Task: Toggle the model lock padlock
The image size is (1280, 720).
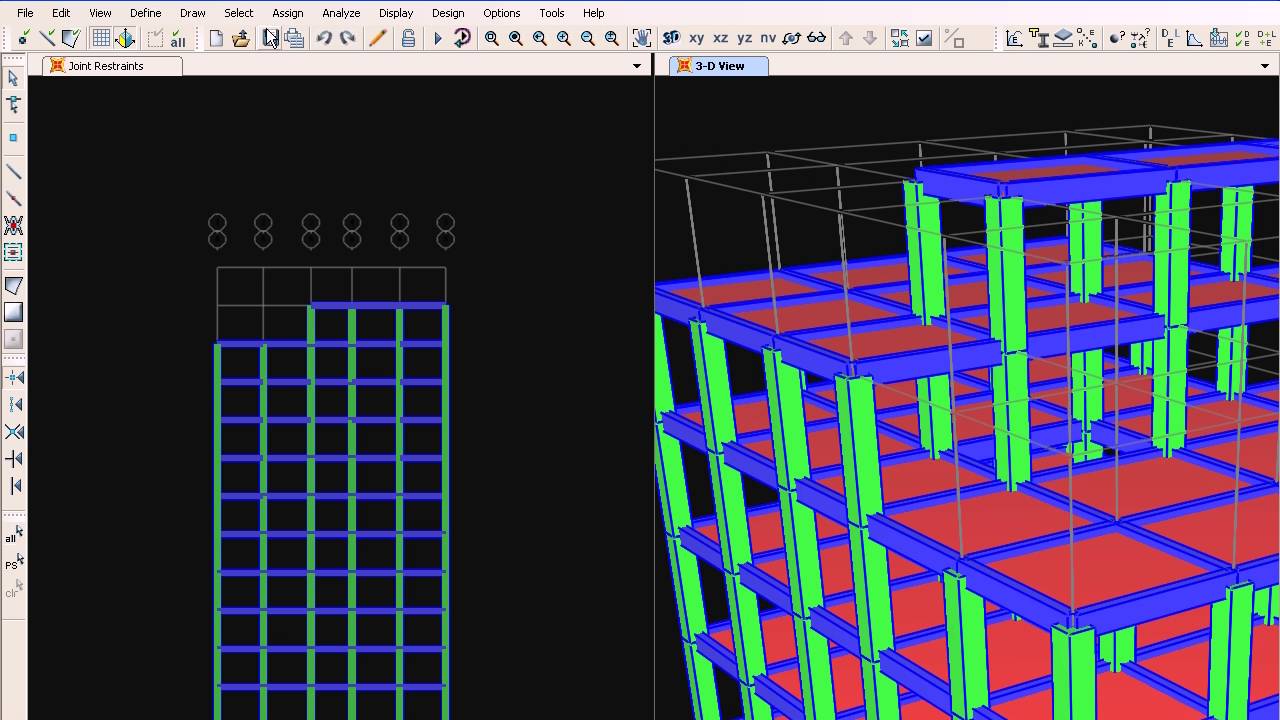Action: [x=408, y=38]
